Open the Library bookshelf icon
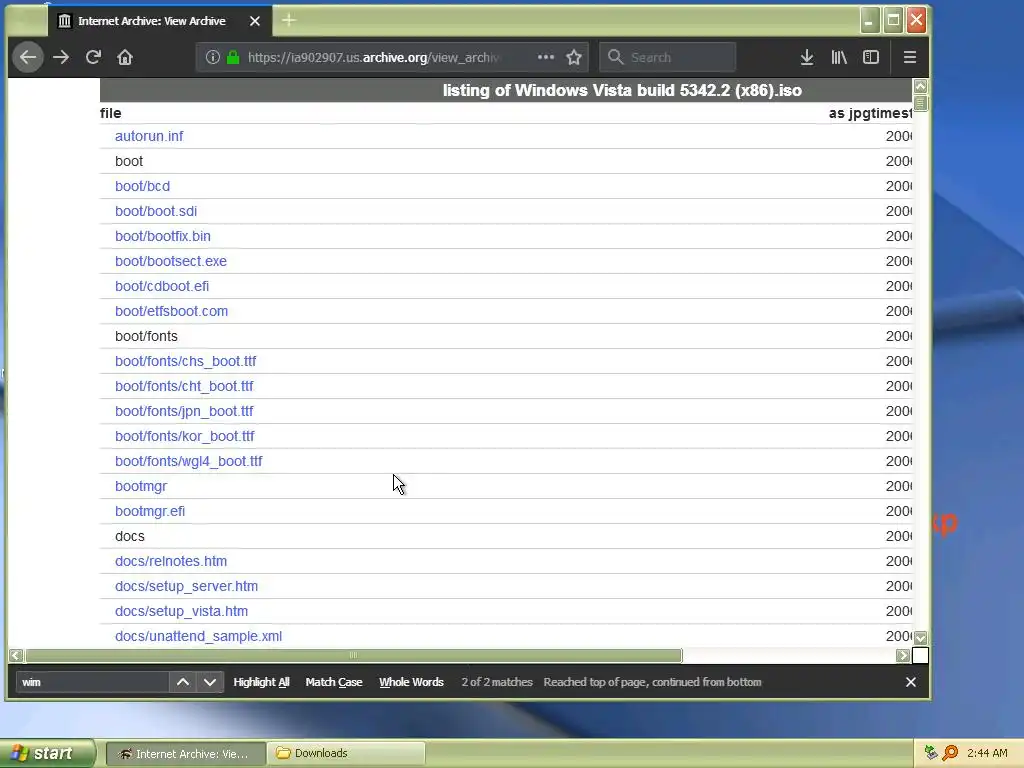The image size is (1024, 768). [x=839, y=57]
